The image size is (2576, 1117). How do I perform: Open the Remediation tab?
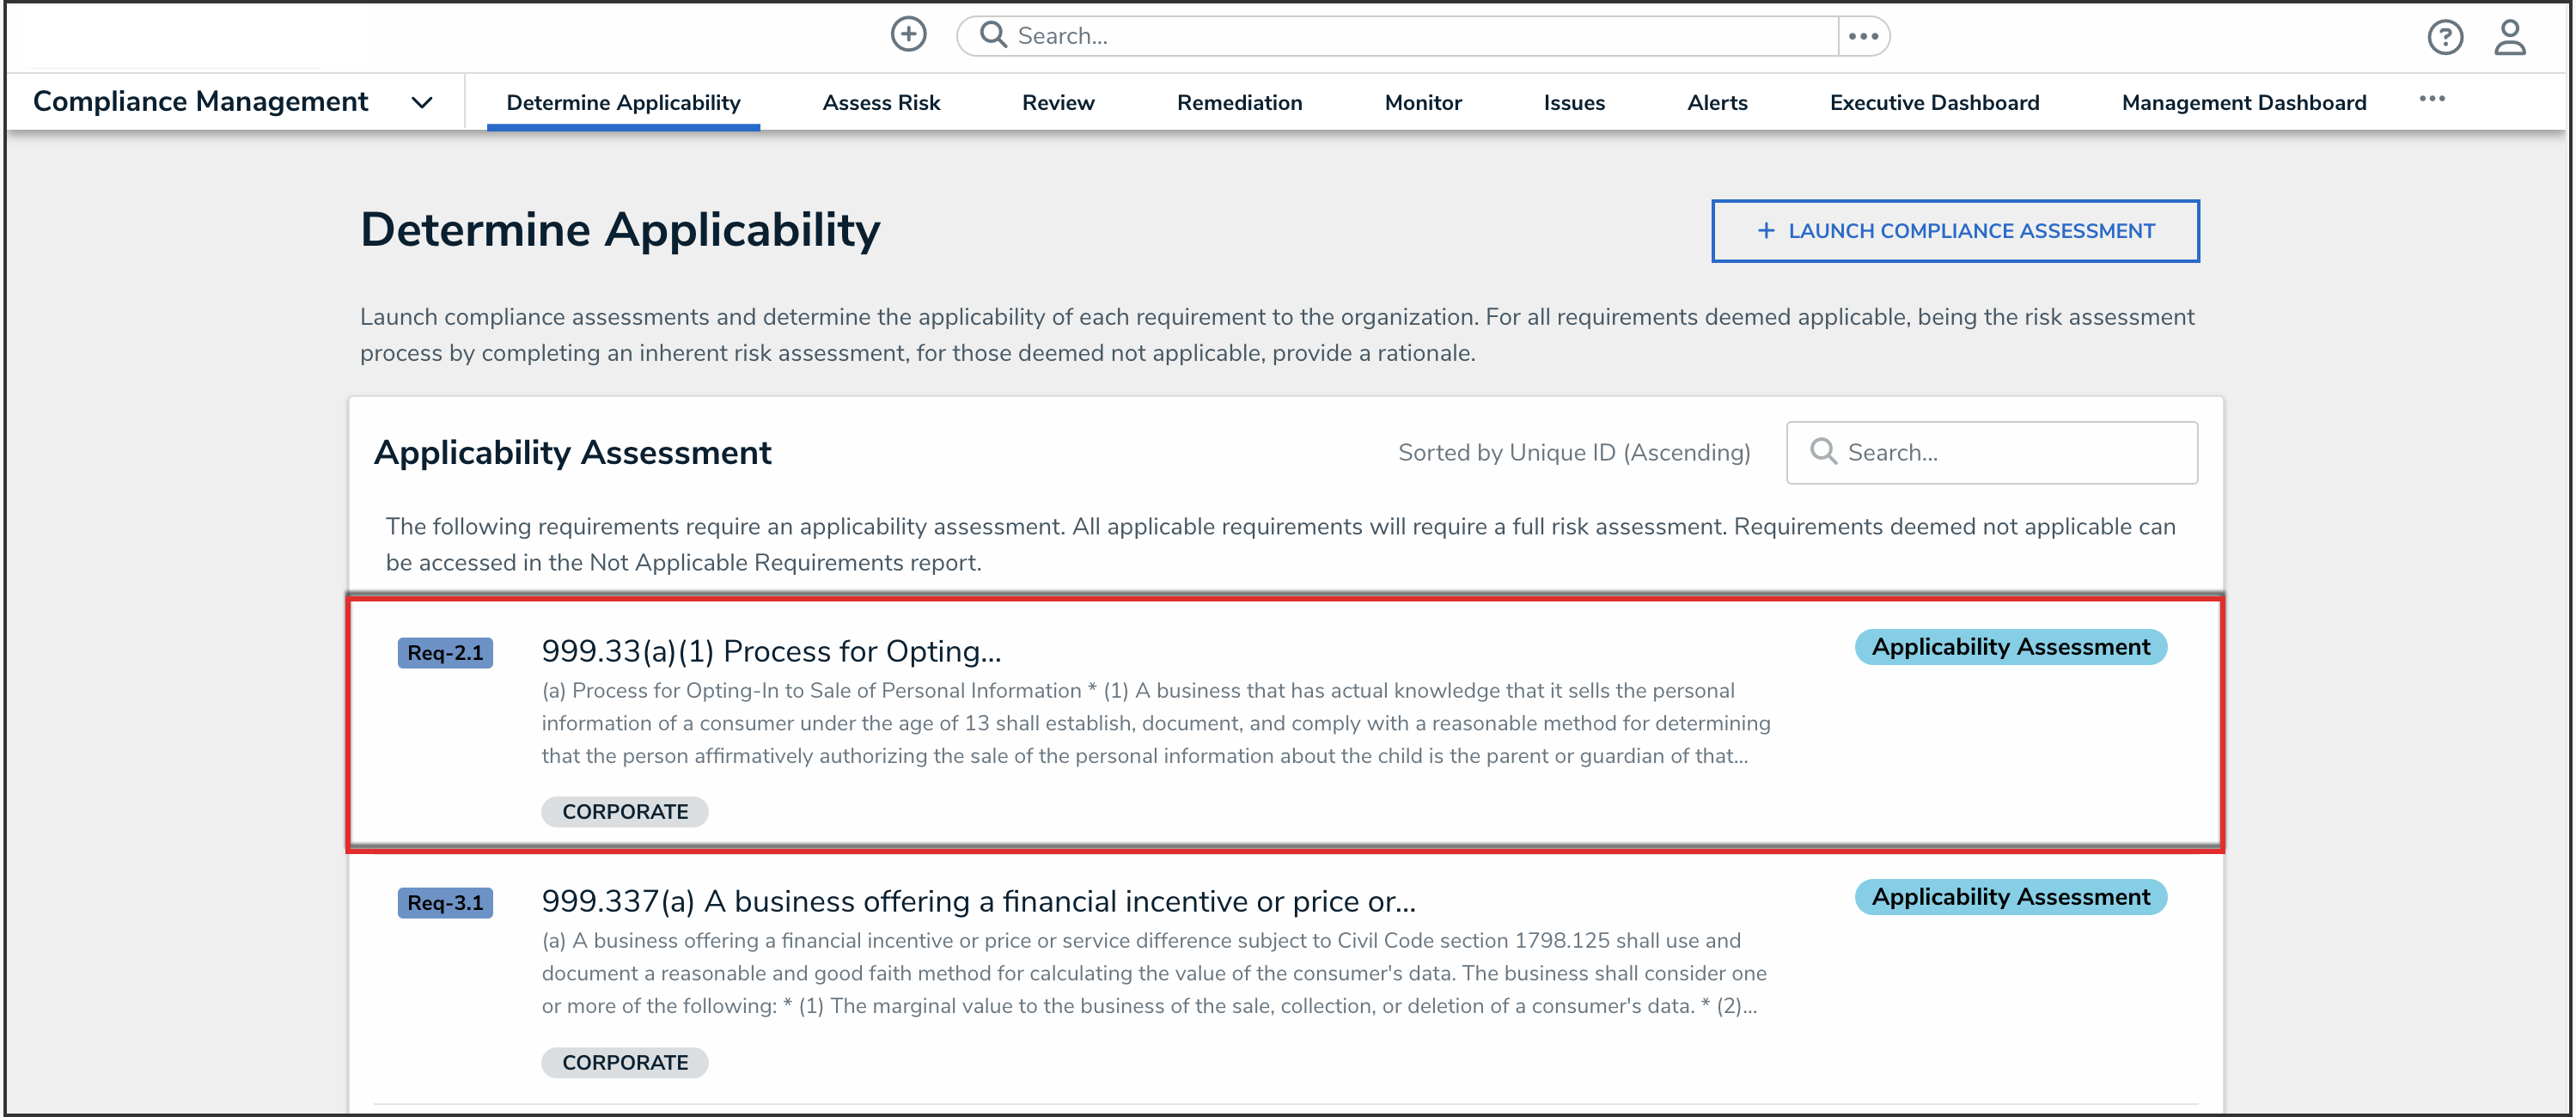[1239, 102]
